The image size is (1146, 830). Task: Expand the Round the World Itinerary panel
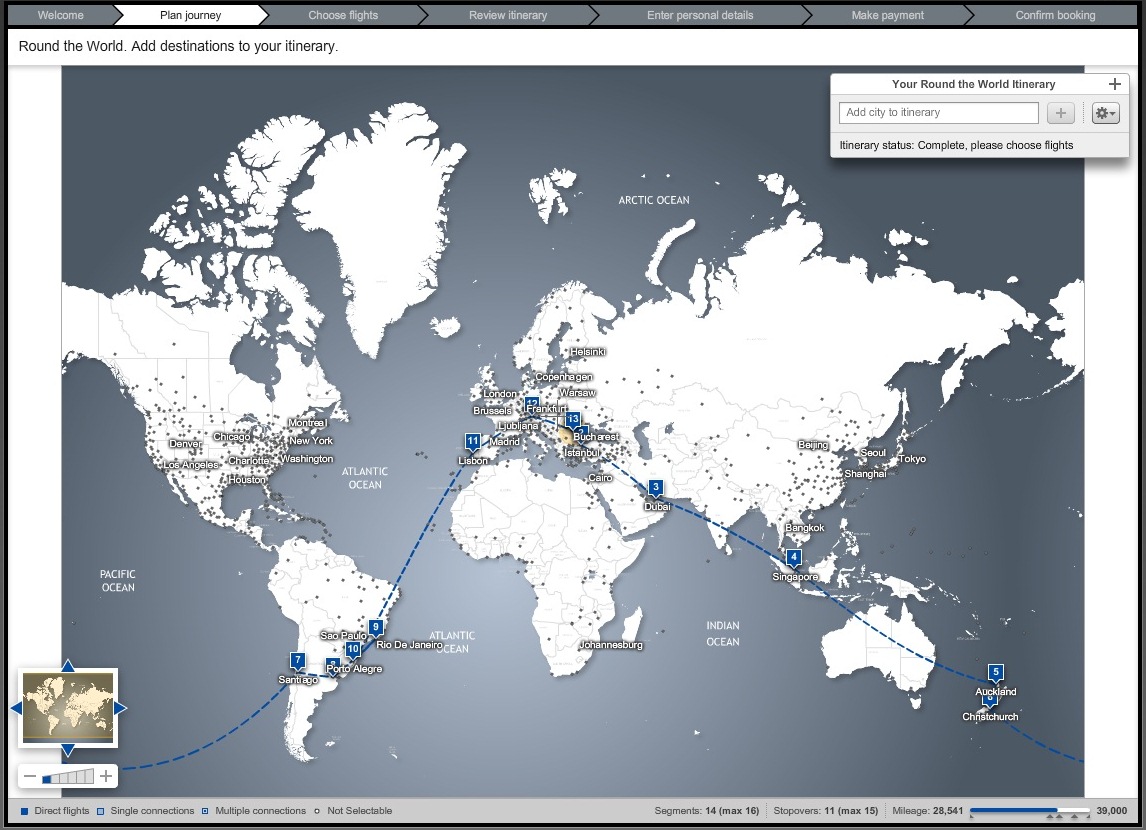[1115, 84]
